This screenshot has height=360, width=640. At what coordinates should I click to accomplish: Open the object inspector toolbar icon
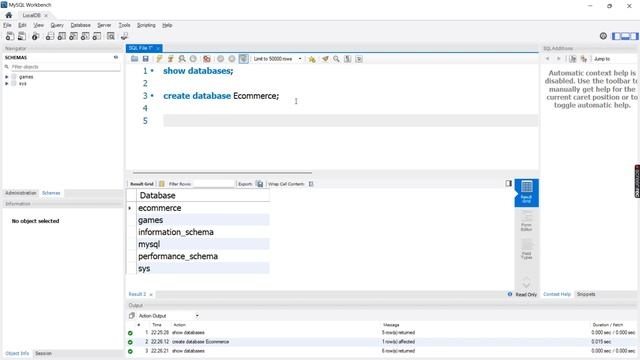(x=36, y=36)
